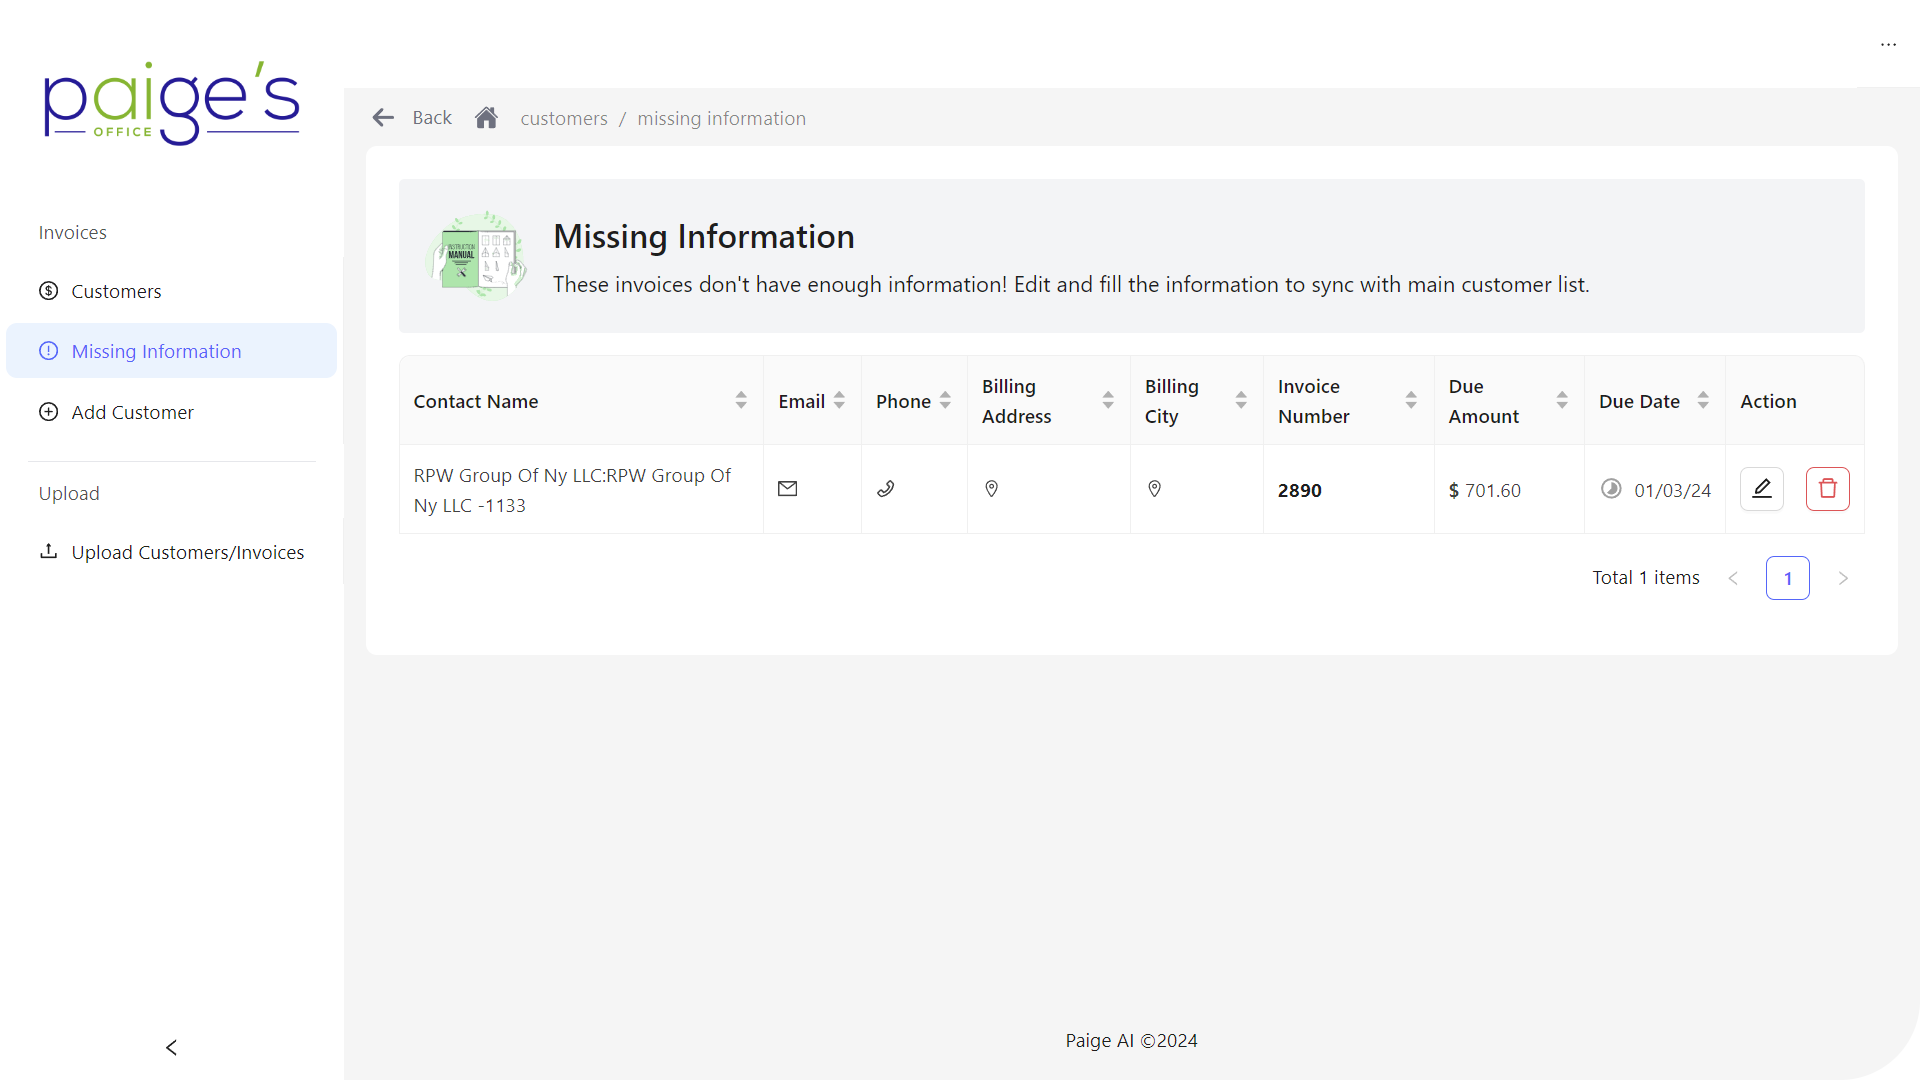Click the customers breadcrumb link

(x=564, y=118)
